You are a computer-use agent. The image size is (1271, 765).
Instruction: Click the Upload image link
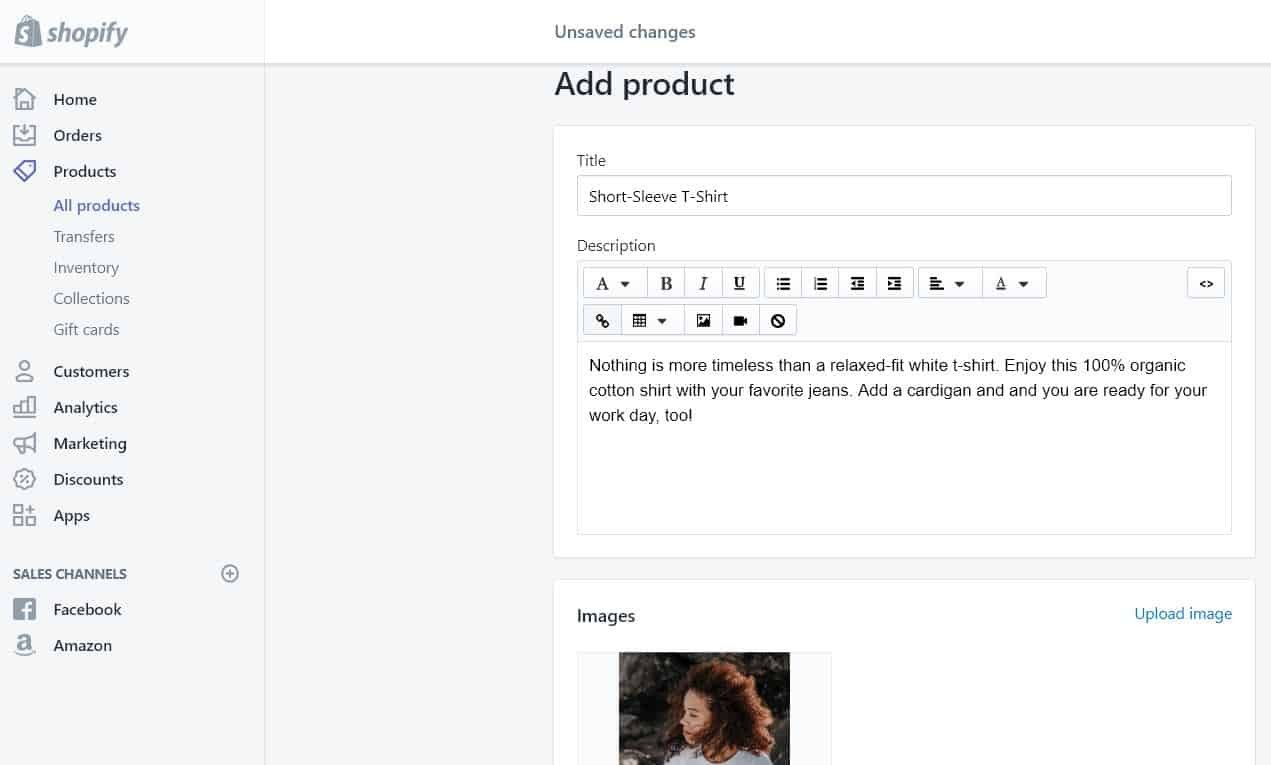click(1183, 614)
